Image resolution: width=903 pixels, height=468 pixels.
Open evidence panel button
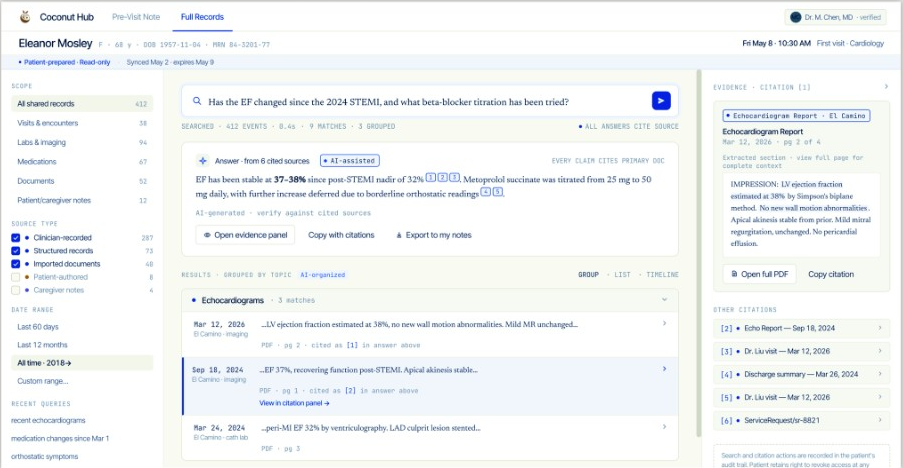245,235
